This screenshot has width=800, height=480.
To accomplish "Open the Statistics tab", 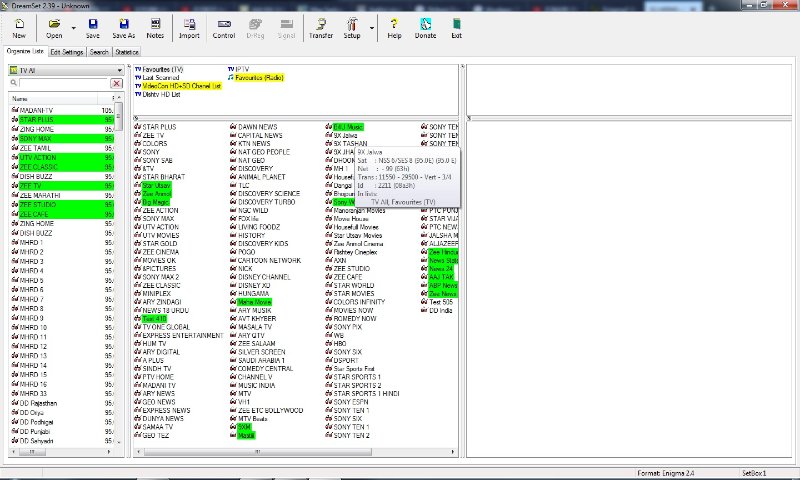I will 127,52.
